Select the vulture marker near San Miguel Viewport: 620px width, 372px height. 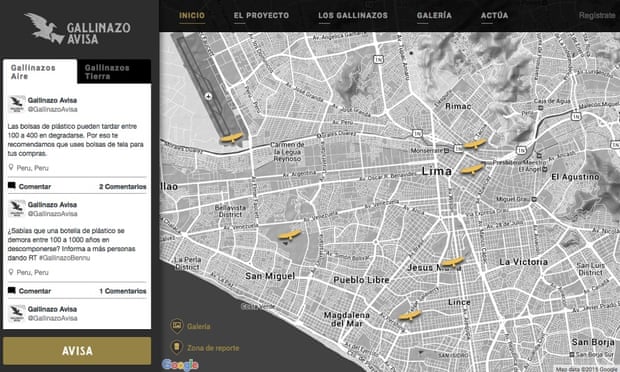[290, 235]
